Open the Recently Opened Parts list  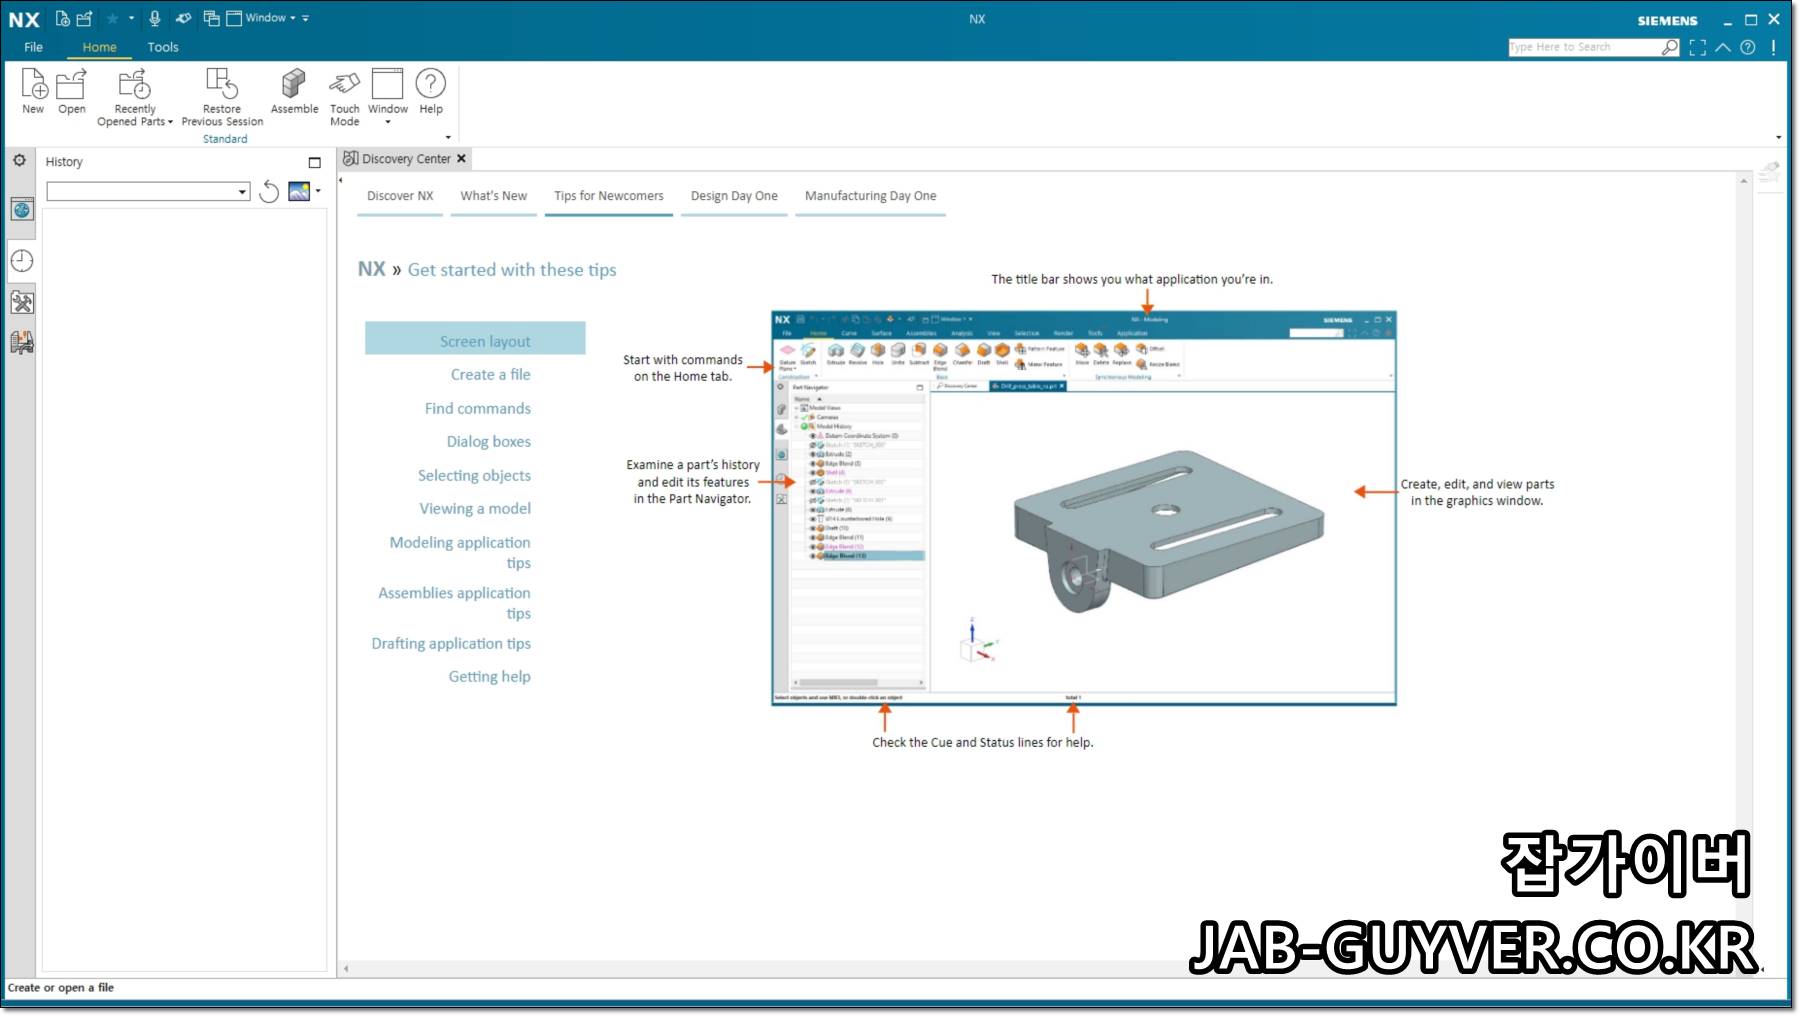(x=135, y=97)
